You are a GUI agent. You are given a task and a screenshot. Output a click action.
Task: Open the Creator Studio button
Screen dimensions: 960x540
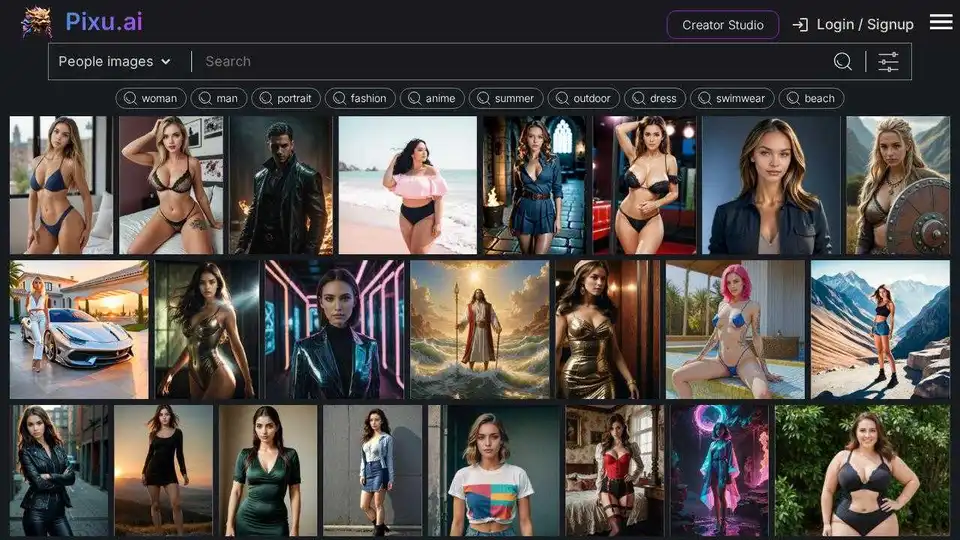722,25
